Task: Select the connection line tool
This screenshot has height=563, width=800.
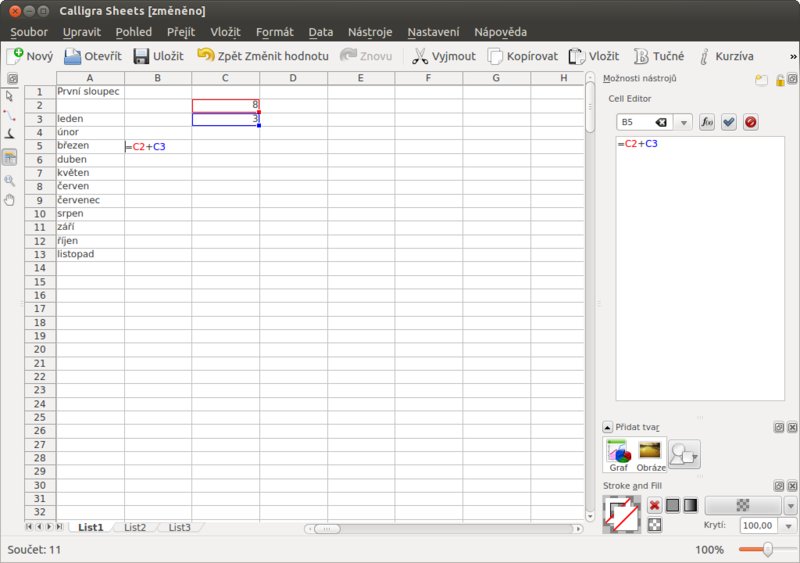Action: 9,115
